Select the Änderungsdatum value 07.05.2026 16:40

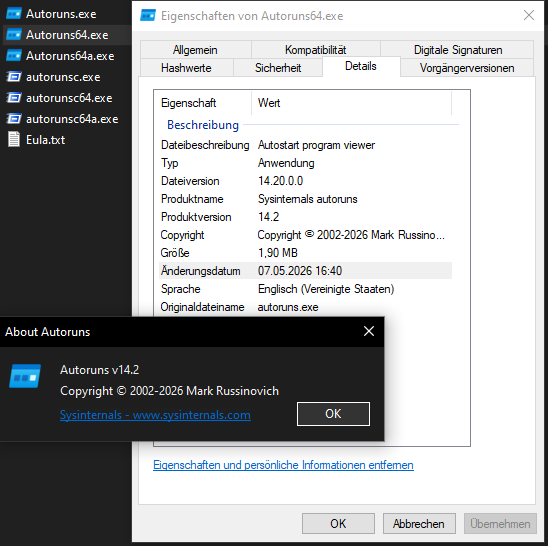300,271
